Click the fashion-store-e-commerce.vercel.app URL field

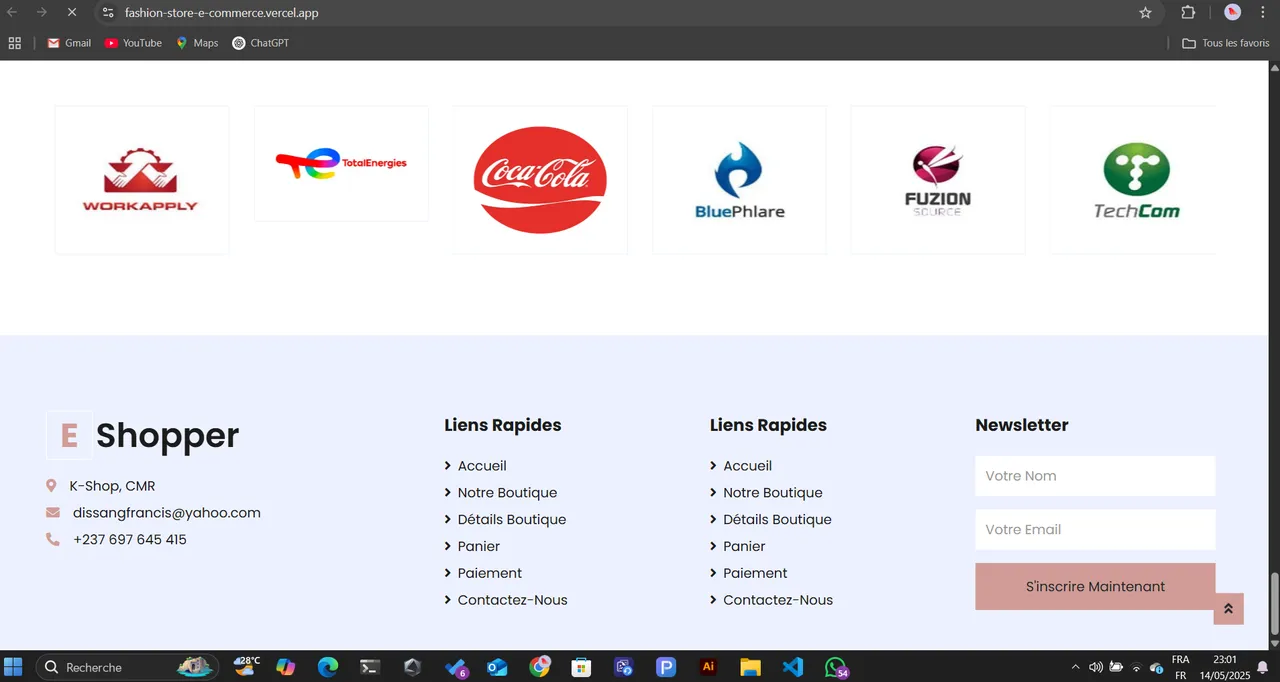coord(620,13)
